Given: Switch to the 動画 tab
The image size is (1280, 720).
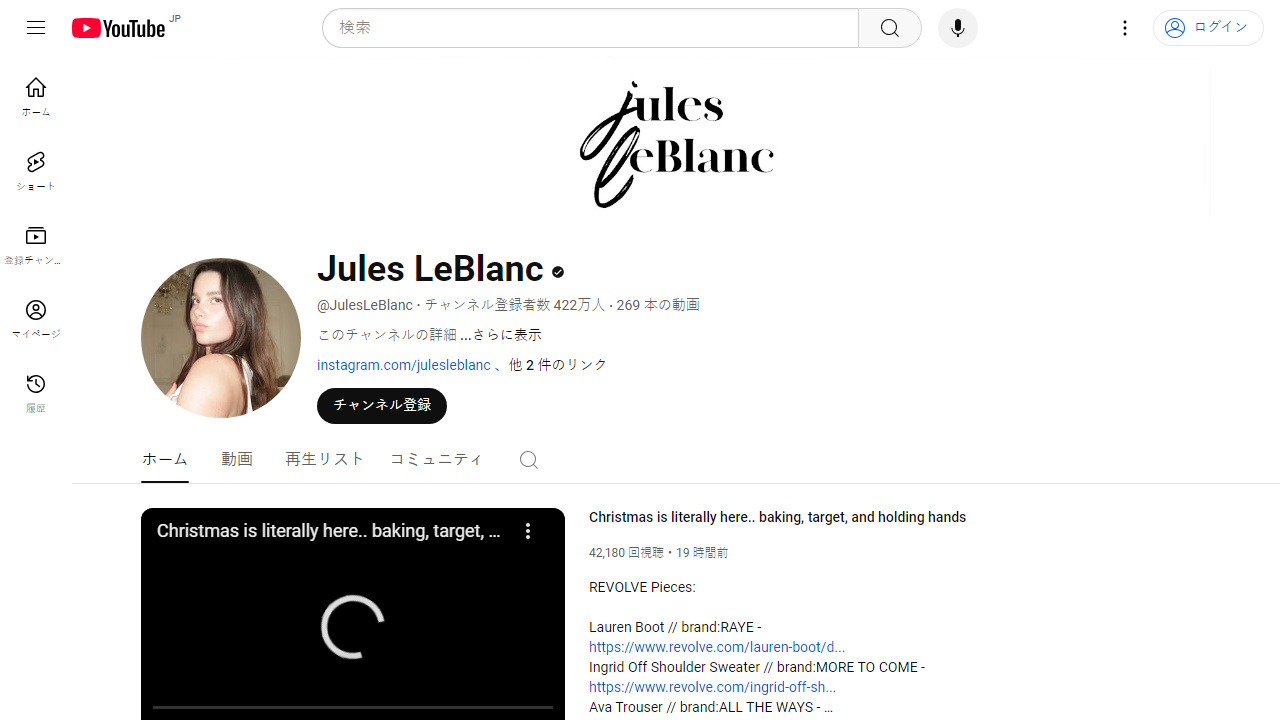Looking at the screenshot, I should [237, 459].
